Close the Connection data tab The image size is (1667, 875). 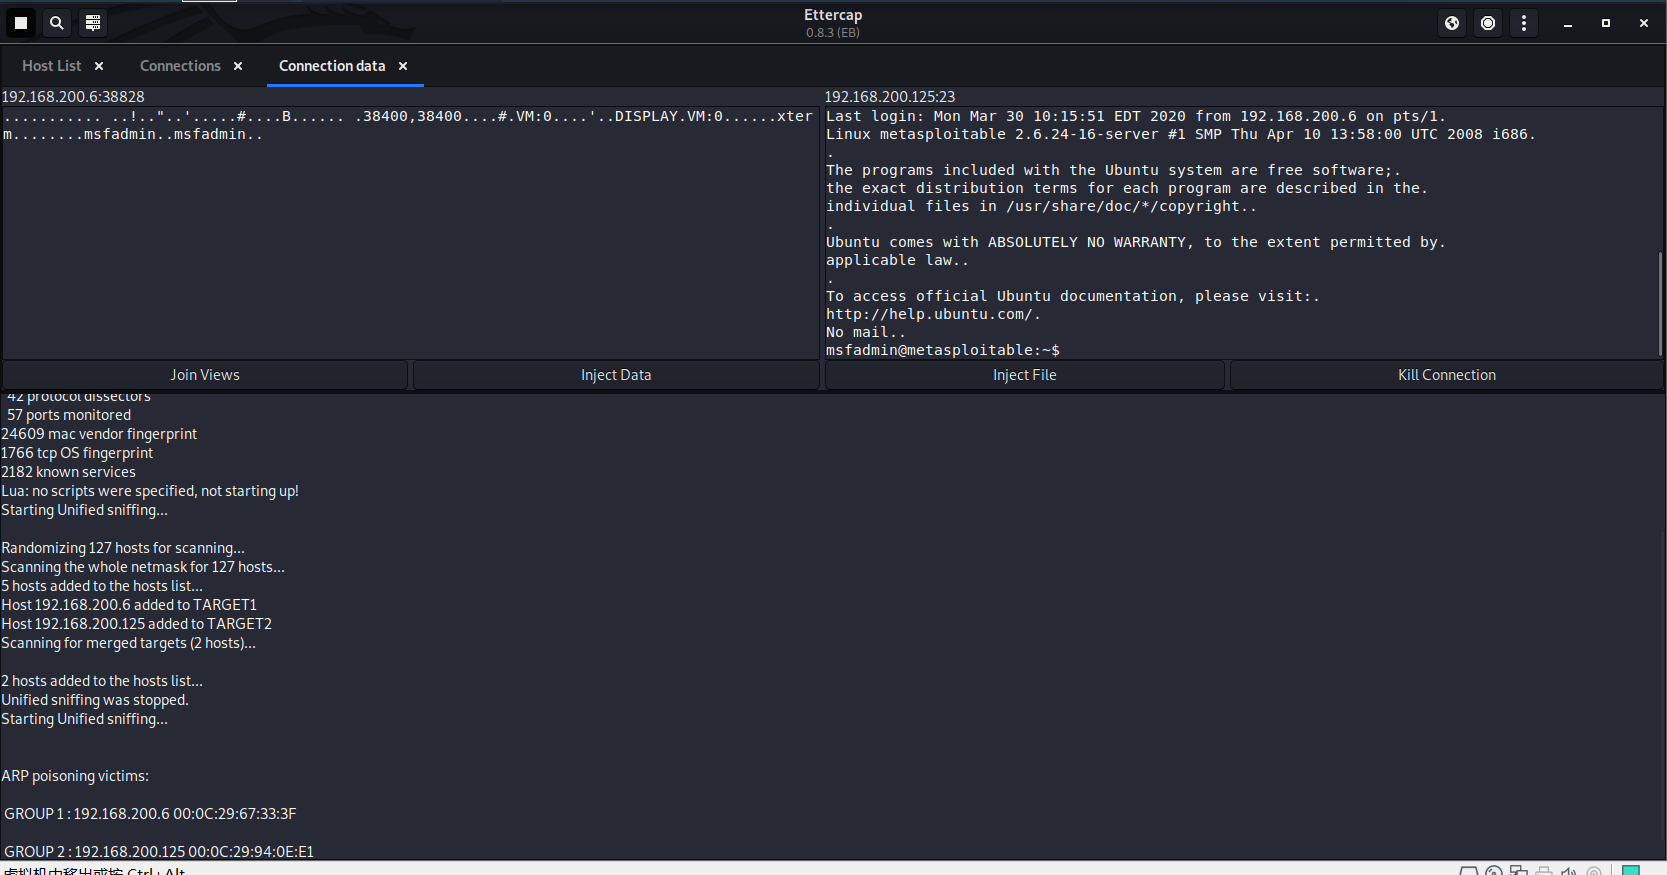click(x=403, y=66)
